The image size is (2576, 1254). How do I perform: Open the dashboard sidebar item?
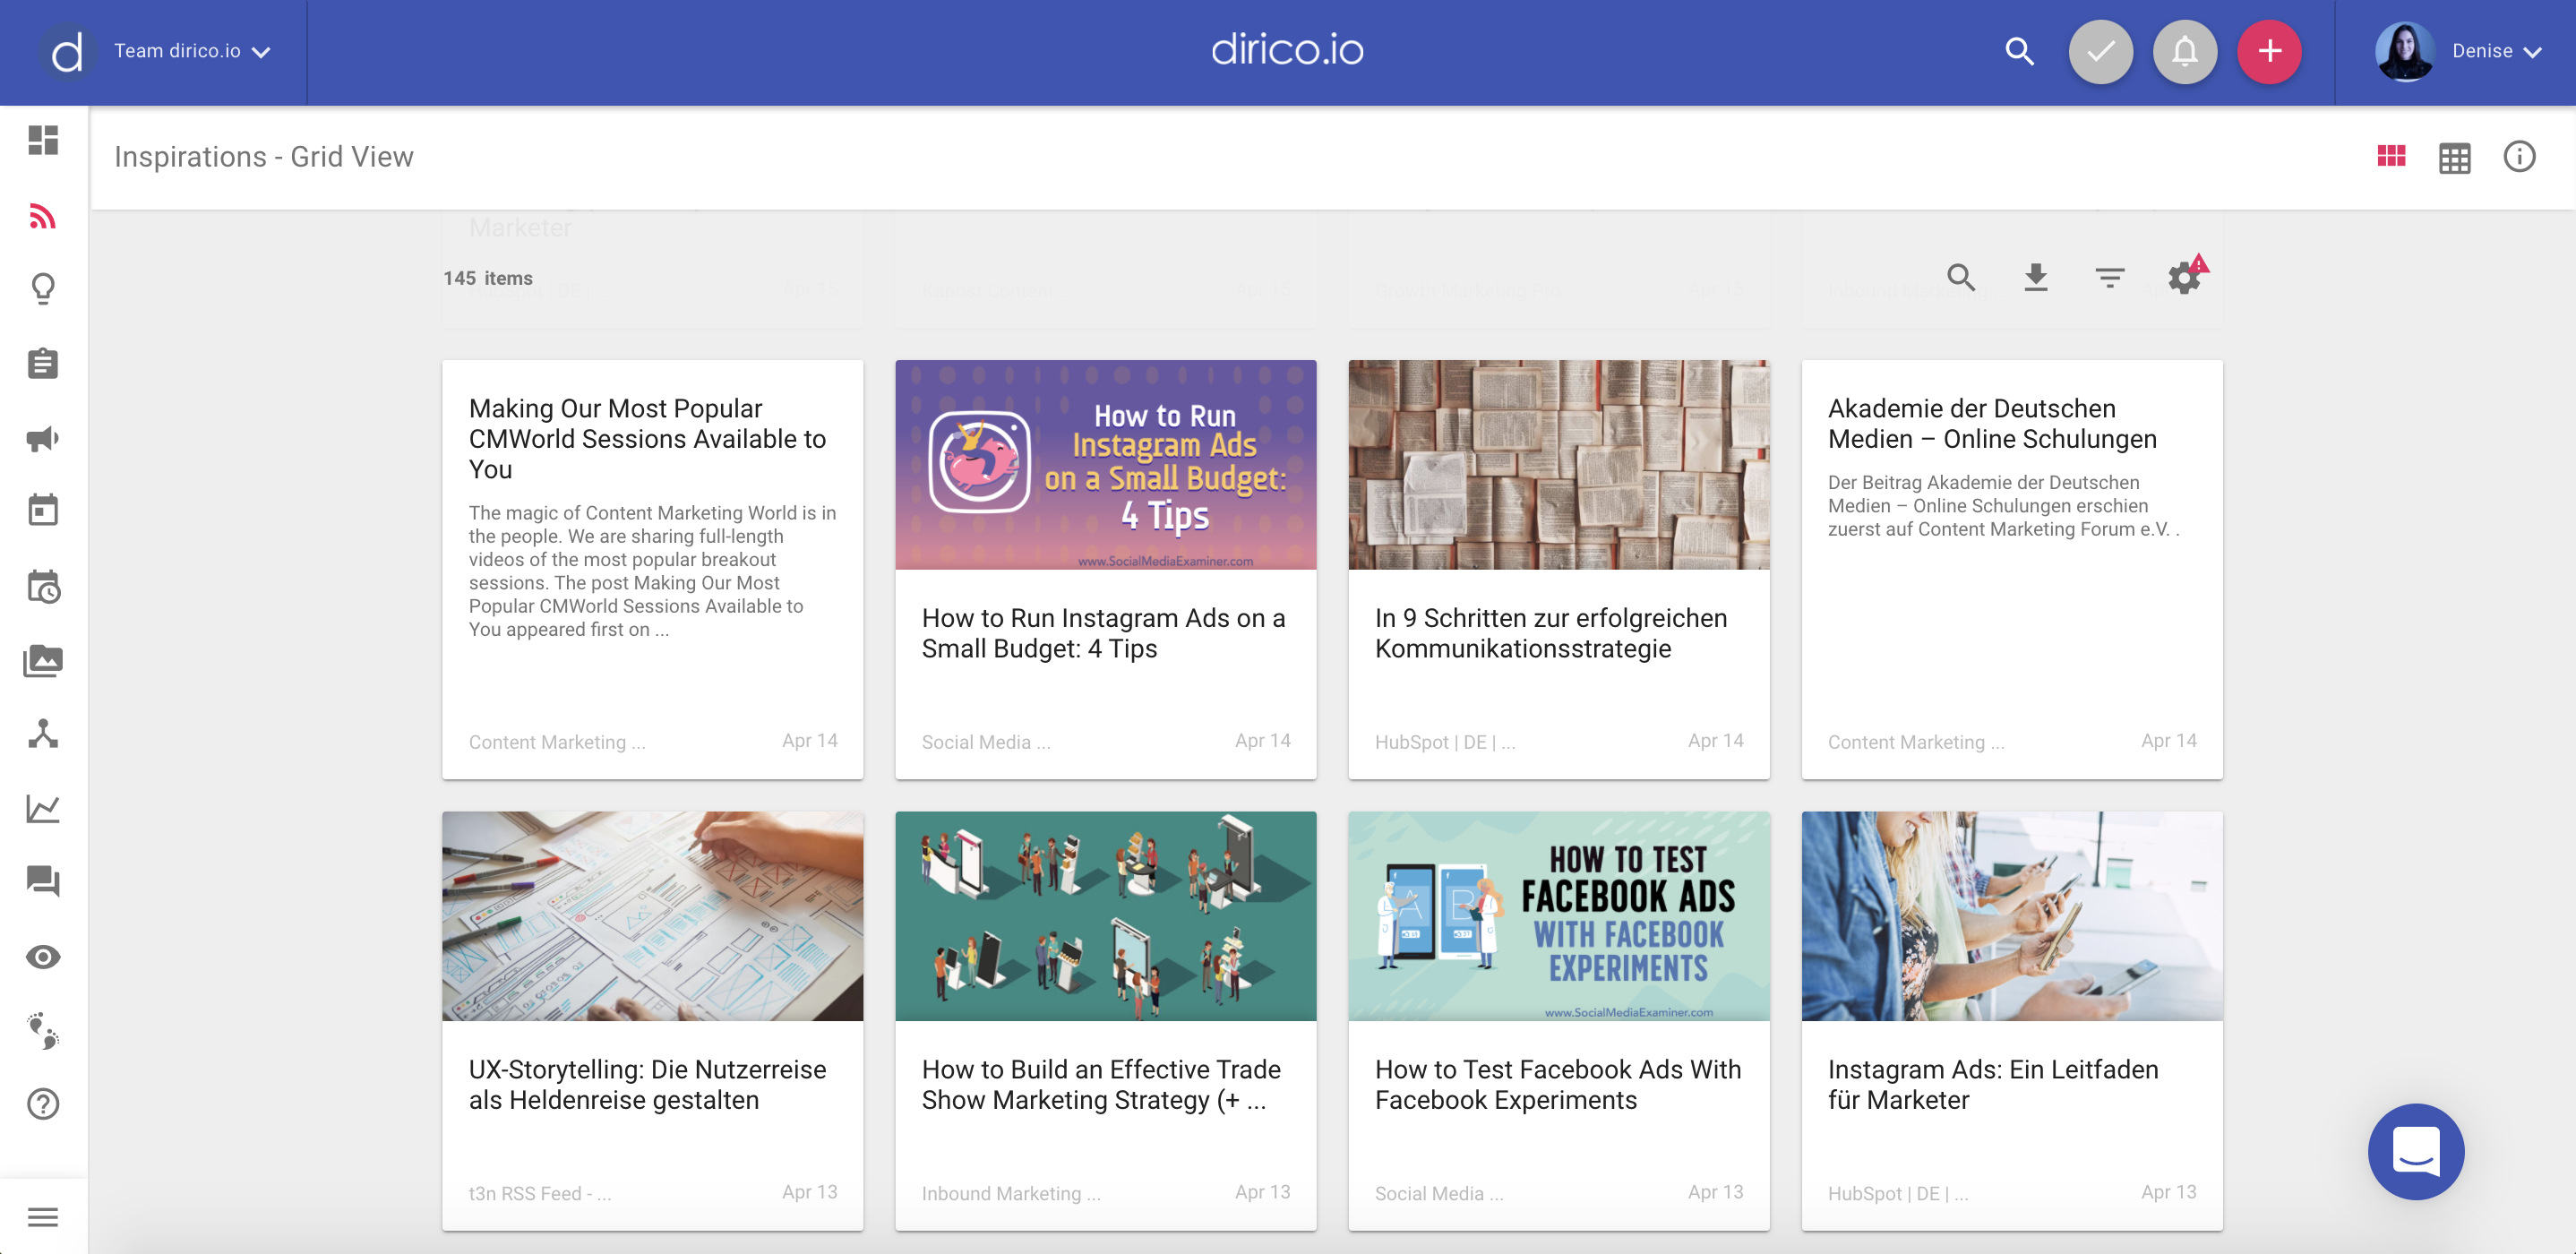(x=42, y=140)
